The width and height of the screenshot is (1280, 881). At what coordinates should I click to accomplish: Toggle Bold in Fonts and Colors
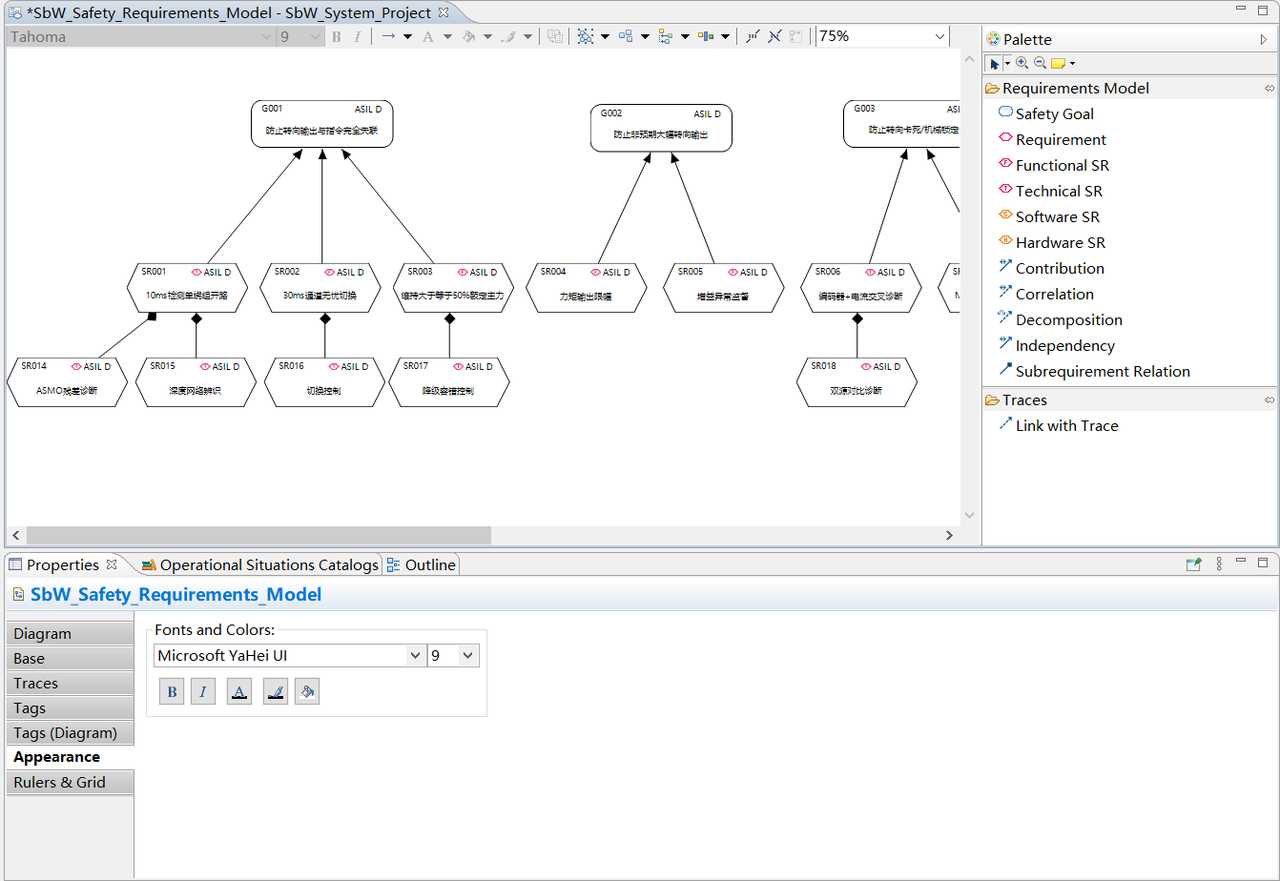click(x=172, y=691)
